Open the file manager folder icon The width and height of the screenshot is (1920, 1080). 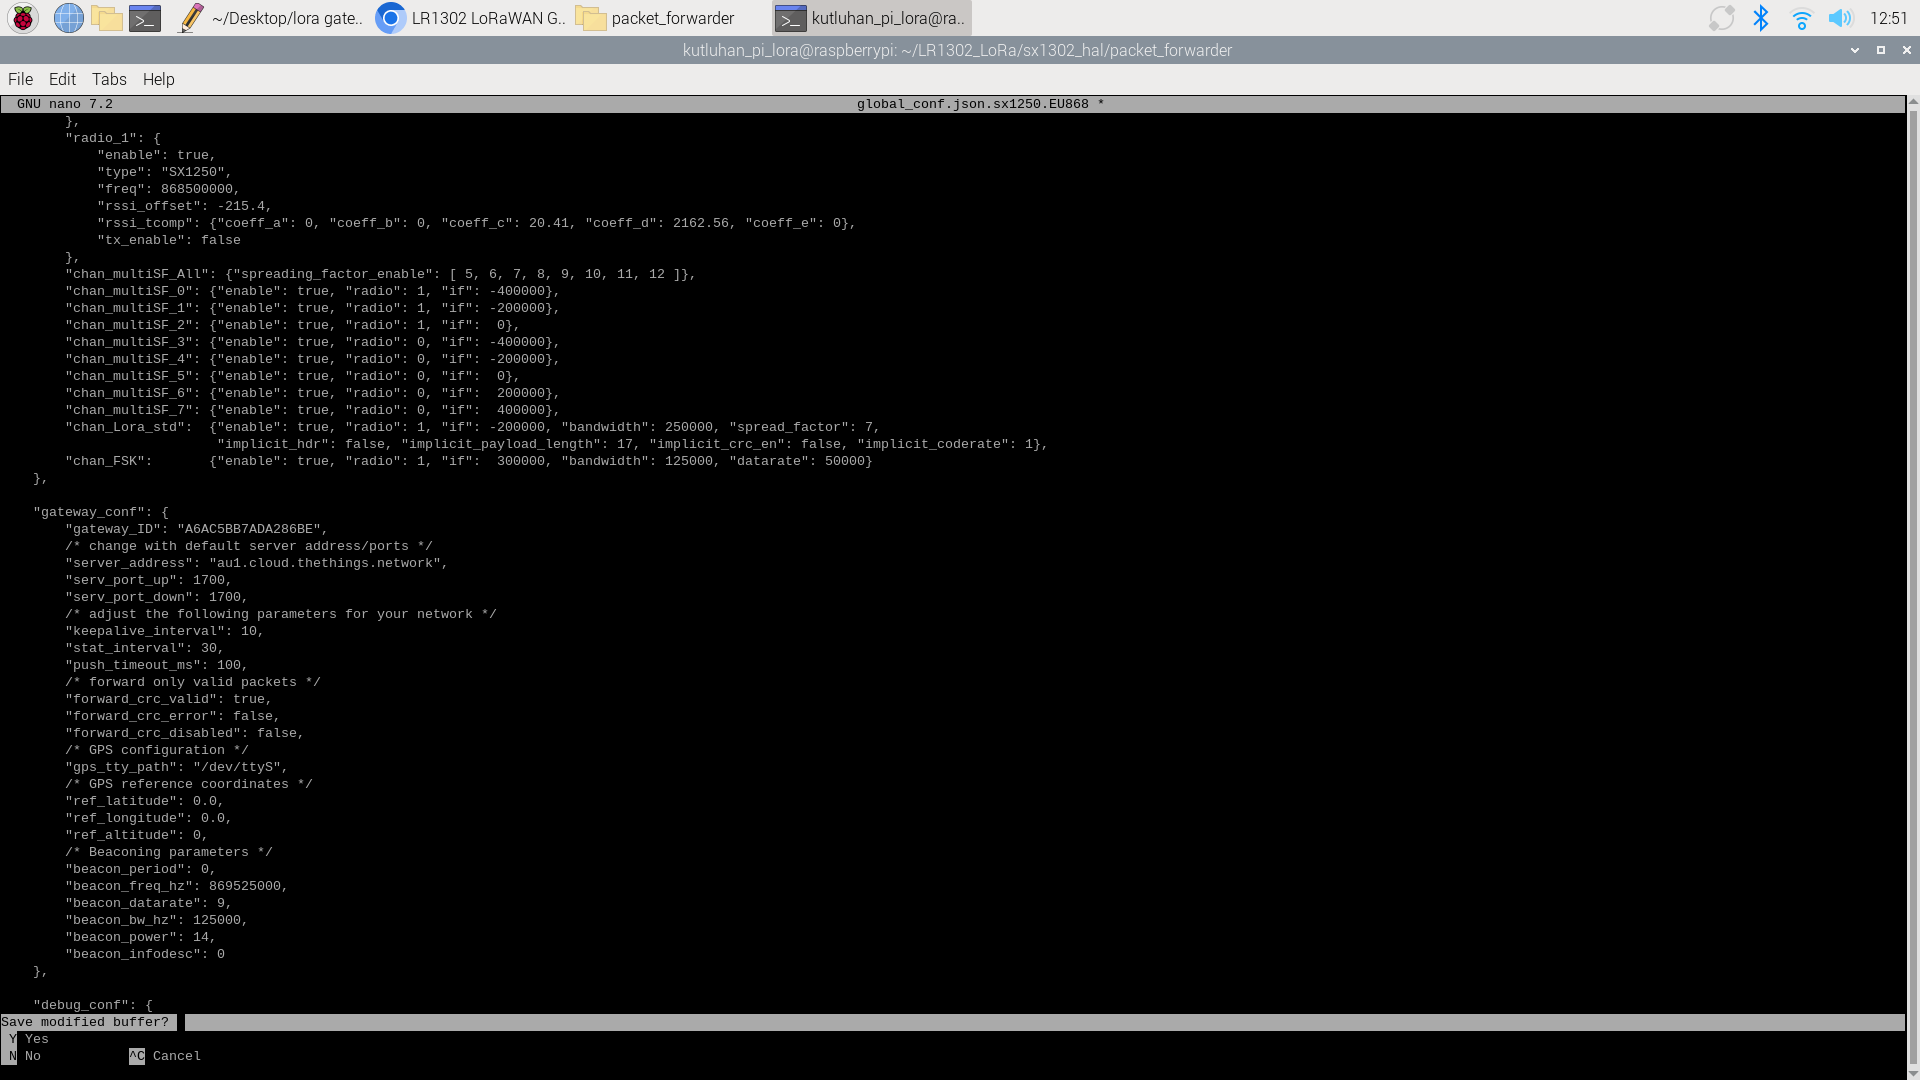[106, 18]
